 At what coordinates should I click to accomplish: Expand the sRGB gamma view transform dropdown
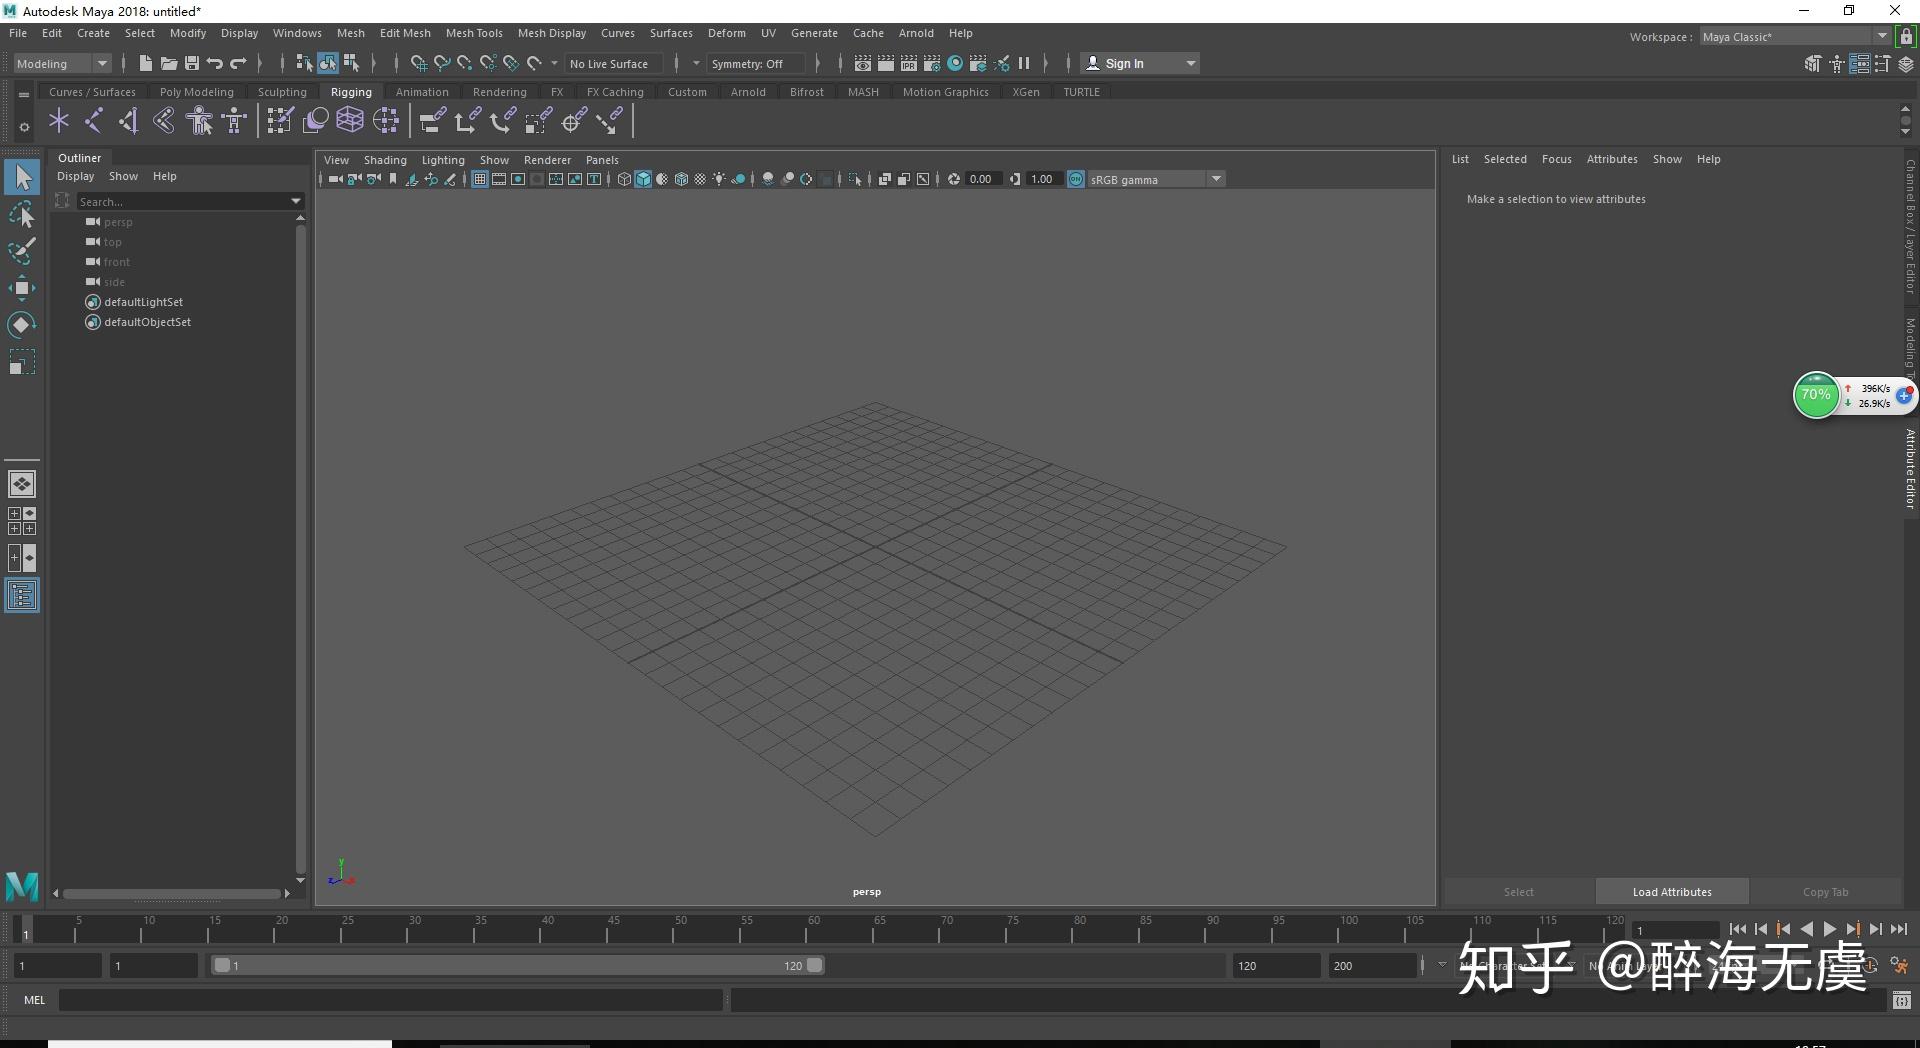1216,180
